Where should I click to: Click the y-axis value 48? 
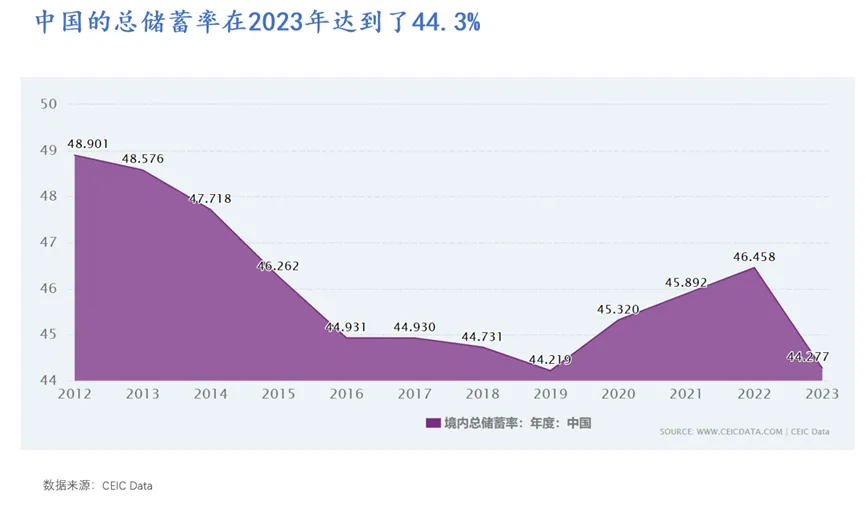49,196
